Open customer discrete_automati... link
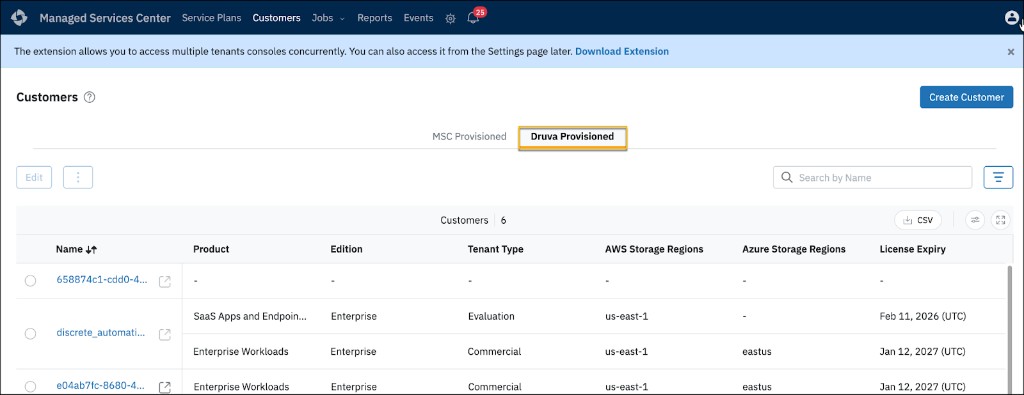 101,333
